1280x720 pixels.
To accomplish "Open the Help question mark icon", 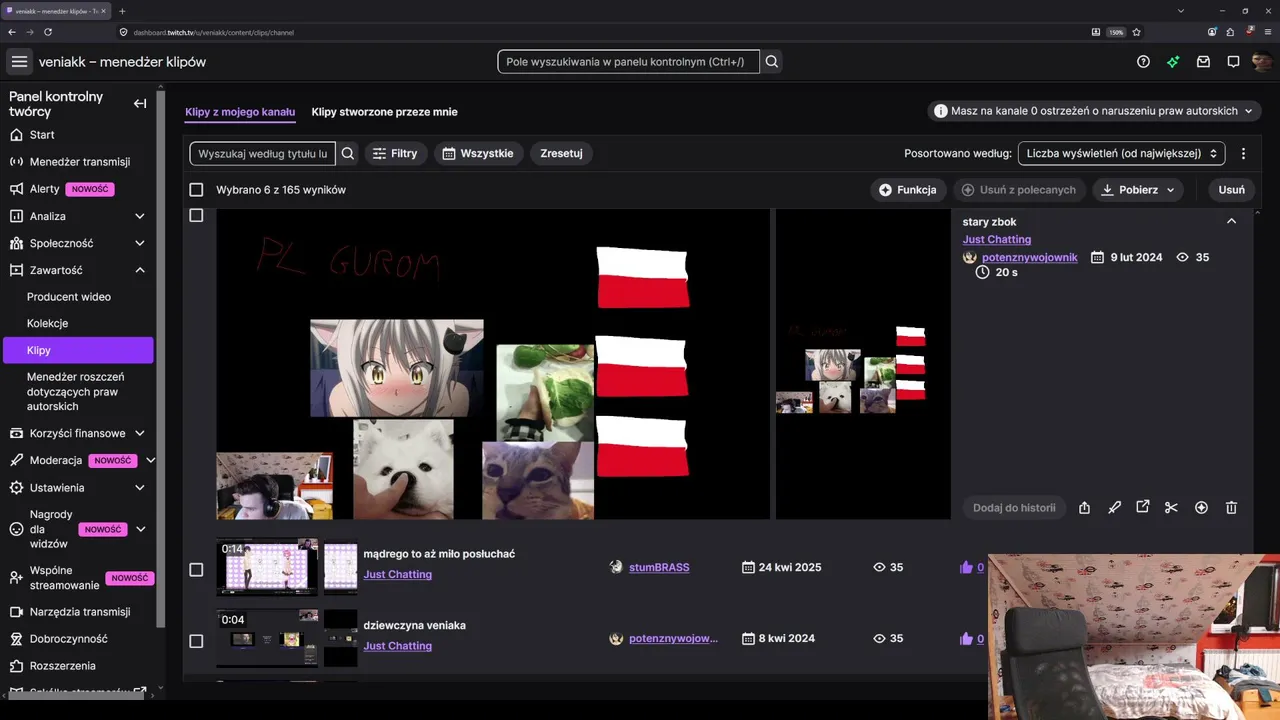I will [x=1143, y=62].
